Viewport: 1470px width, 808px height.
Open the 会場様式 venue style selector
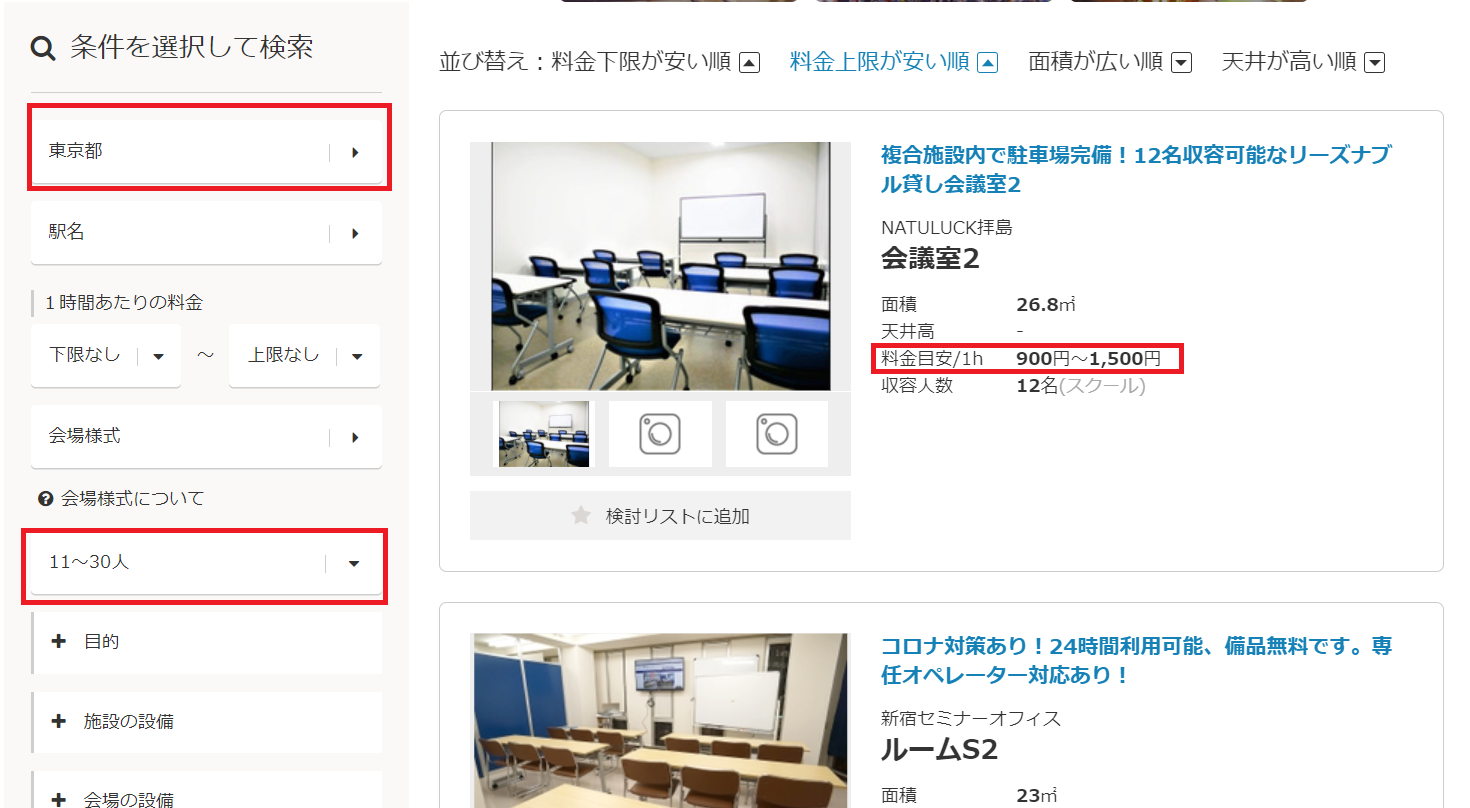[x=206, y=437]
